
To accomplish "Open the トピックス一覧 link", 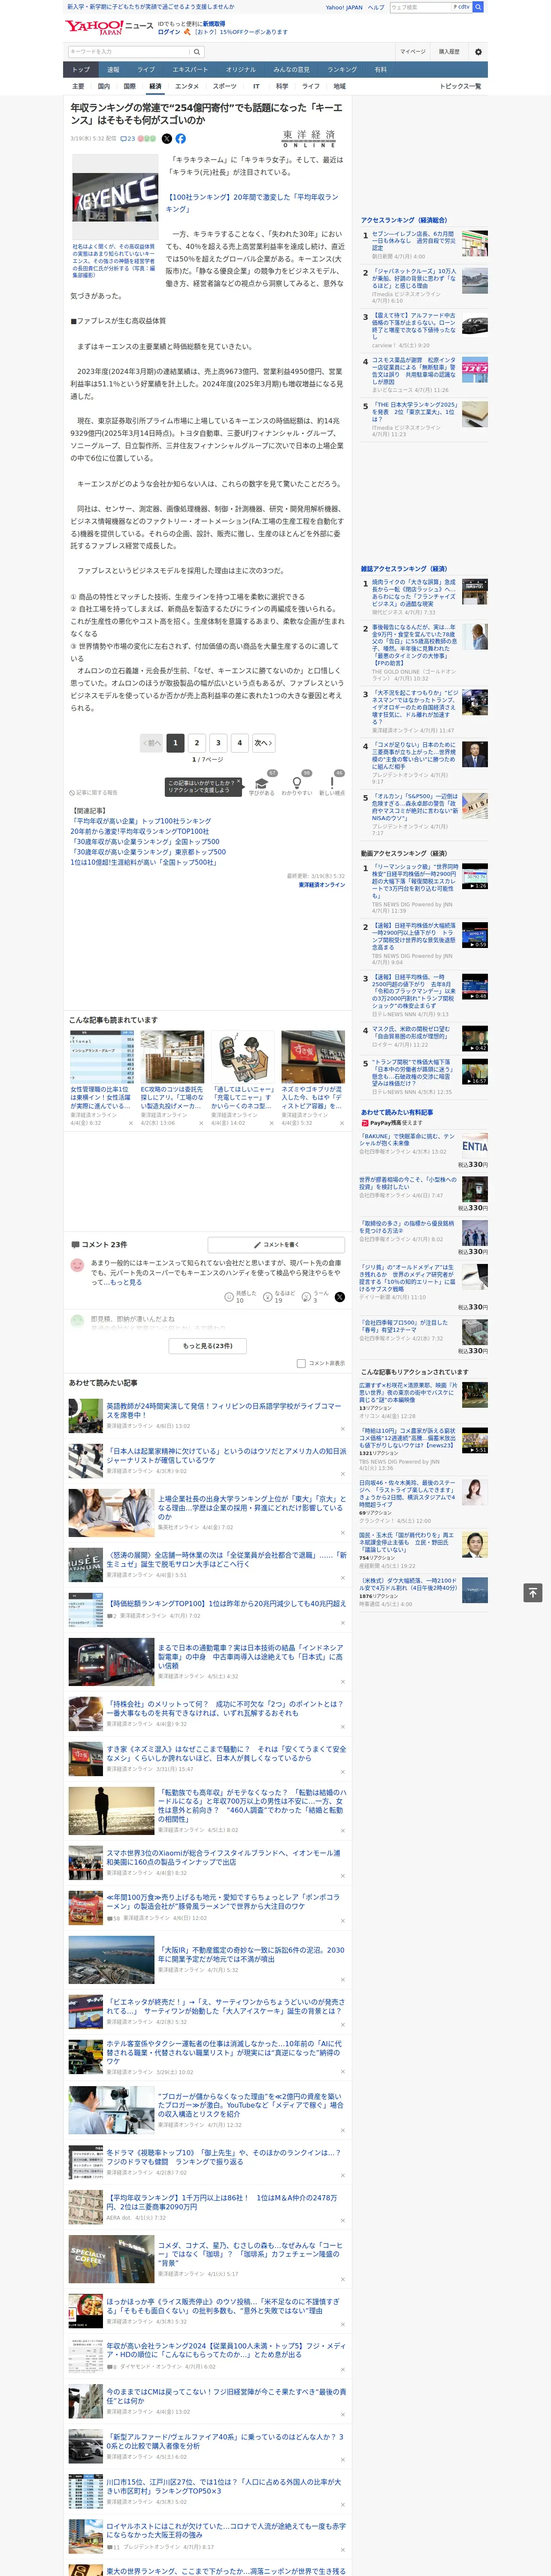I will click(460, 86).
